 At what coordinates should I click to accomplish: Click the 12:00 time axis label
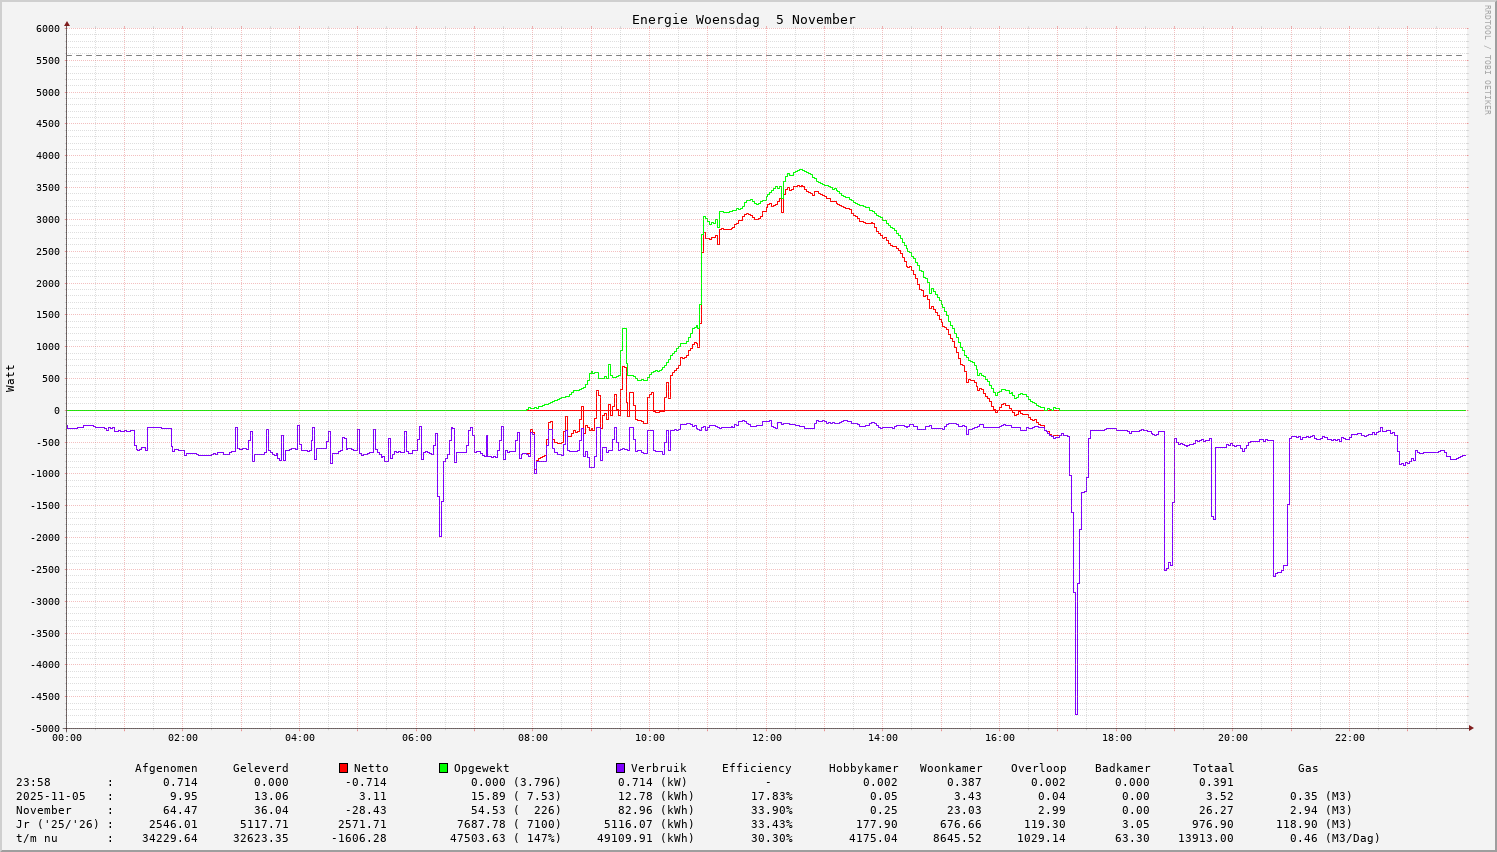(766, 738)
